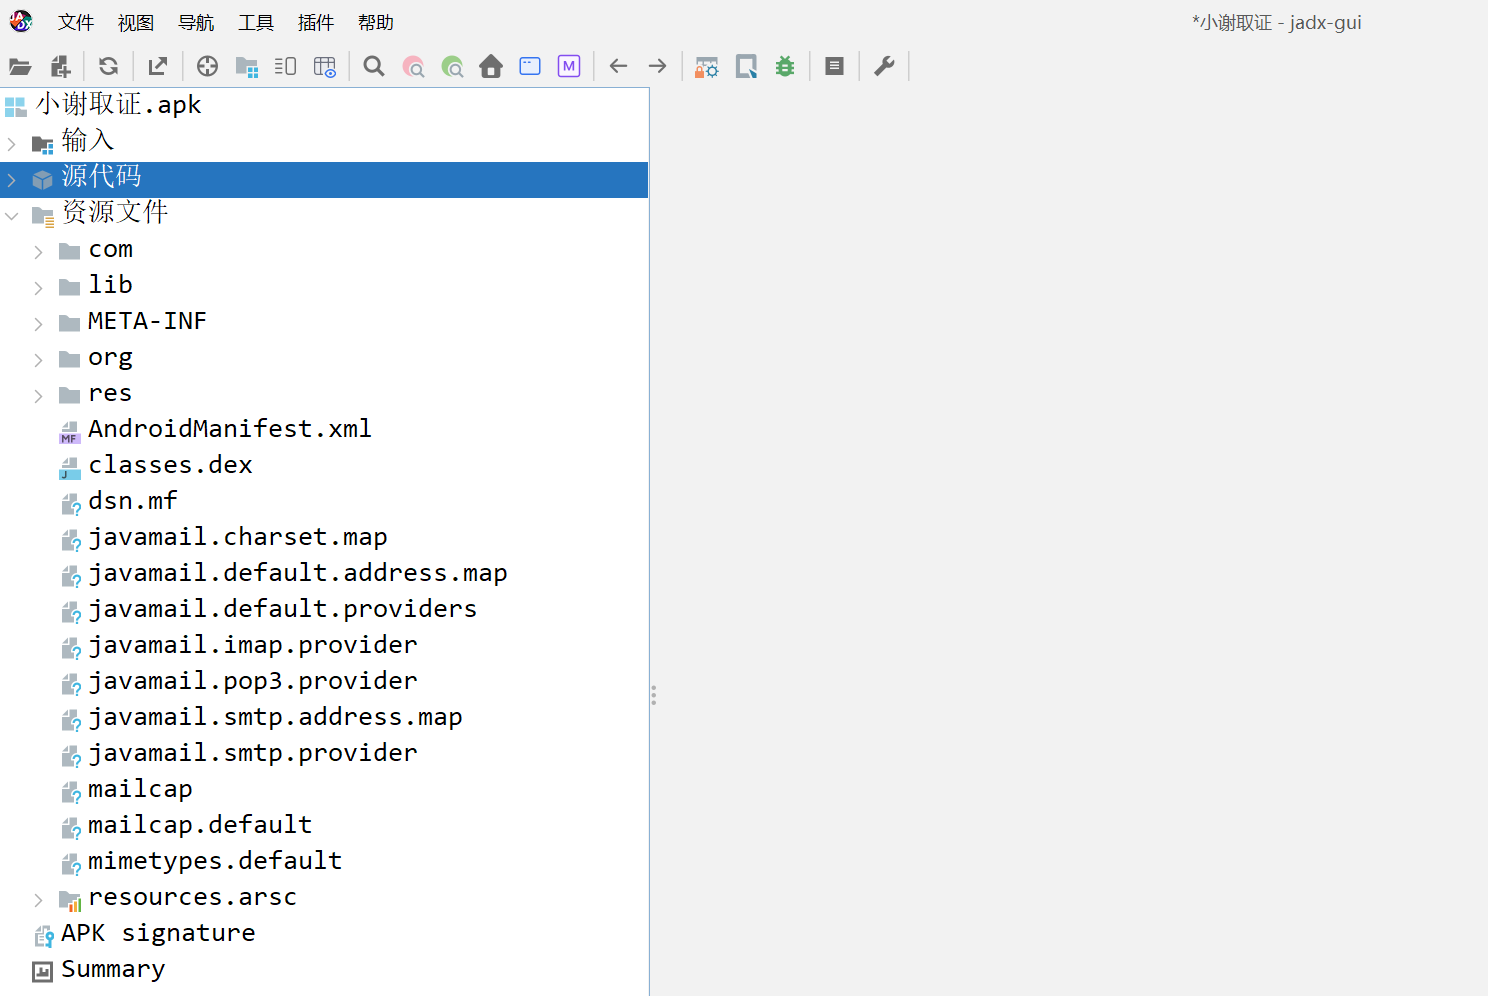Image resolution: width=1488 pixels, height=996 pixels.
Task: Click the green comment search icon
Action: click(x=452, y=67)
